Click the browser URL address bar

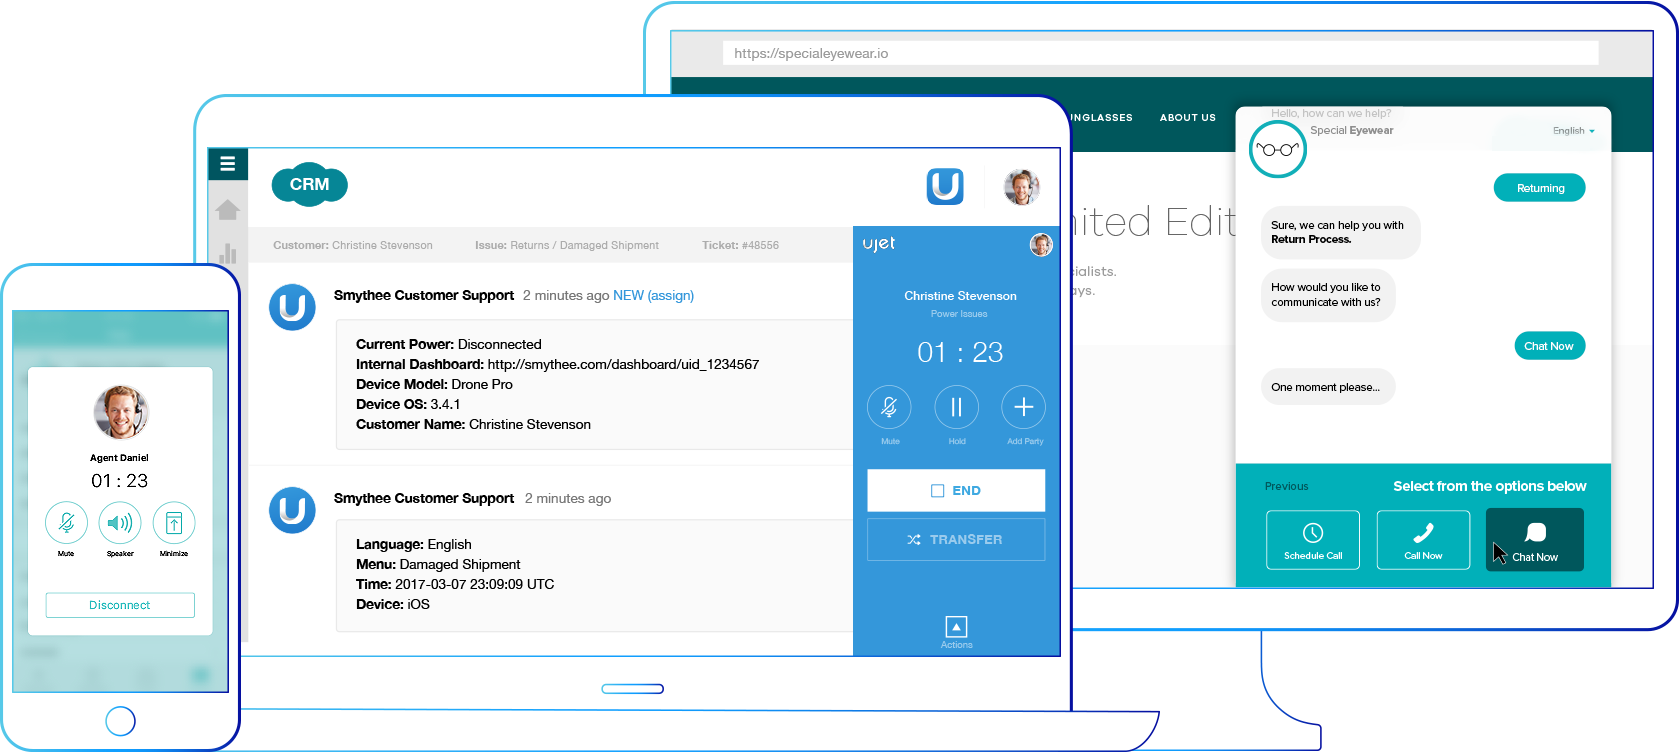(1160, 54)
